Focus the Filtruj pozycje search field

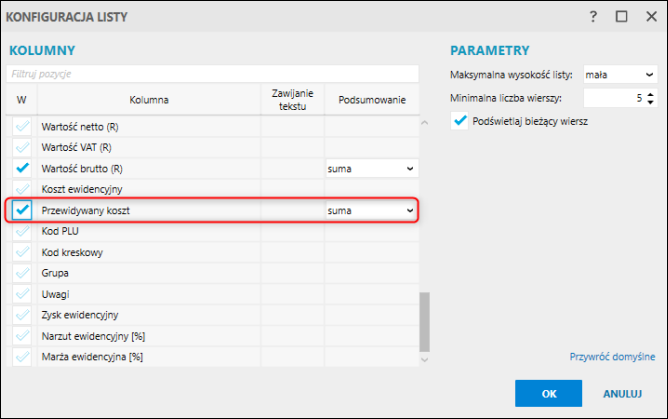pyautogui.click(x=211, y=73)
